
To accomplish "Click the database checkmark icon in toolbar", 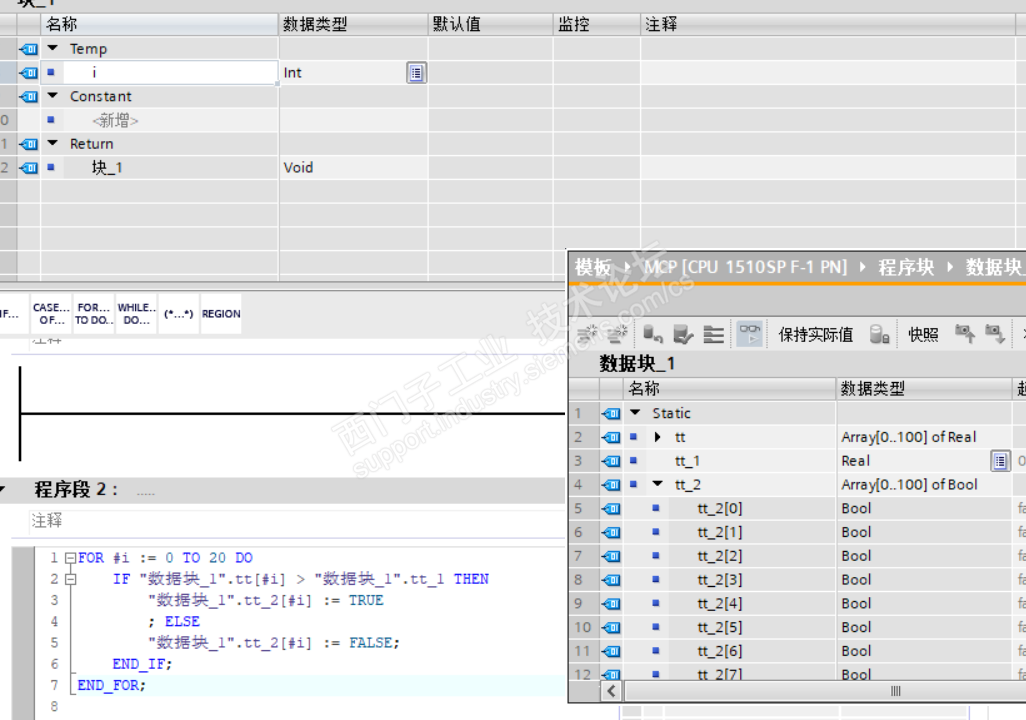I will (x=682, y=334).
